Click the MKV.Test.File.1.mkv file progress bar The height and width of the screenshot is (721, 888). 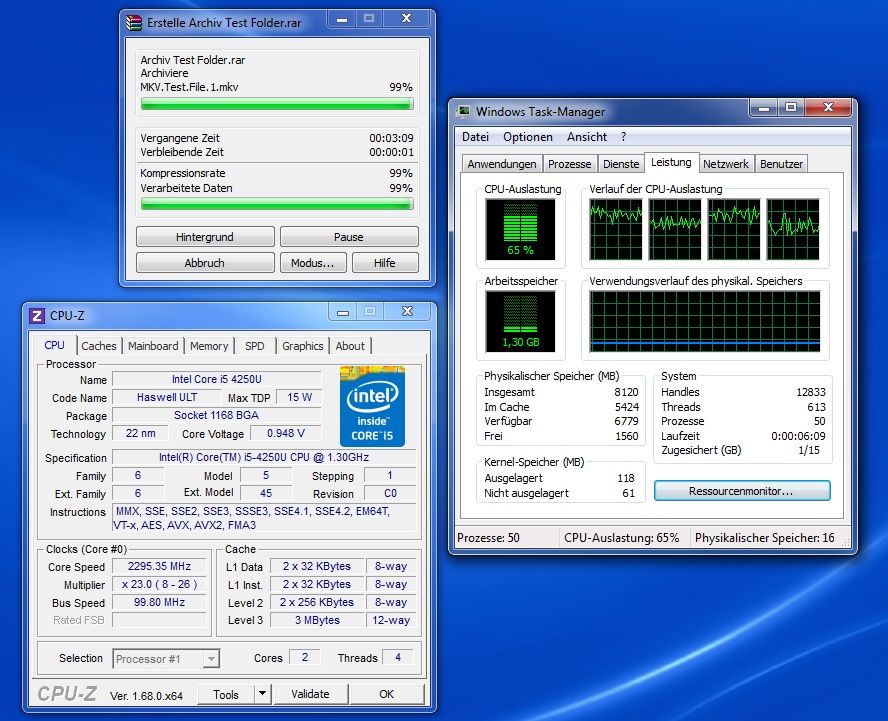point(278,104)
